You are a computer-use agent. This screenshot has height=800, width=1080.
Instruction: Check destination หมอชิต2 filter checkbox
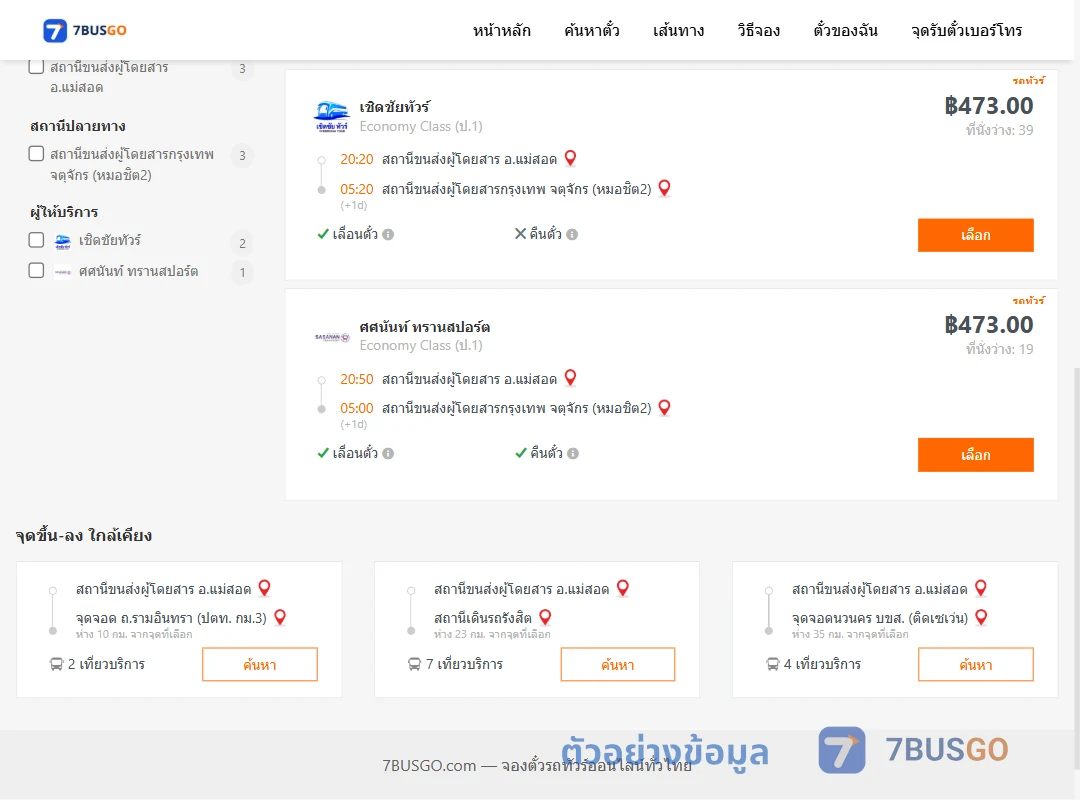37,154
